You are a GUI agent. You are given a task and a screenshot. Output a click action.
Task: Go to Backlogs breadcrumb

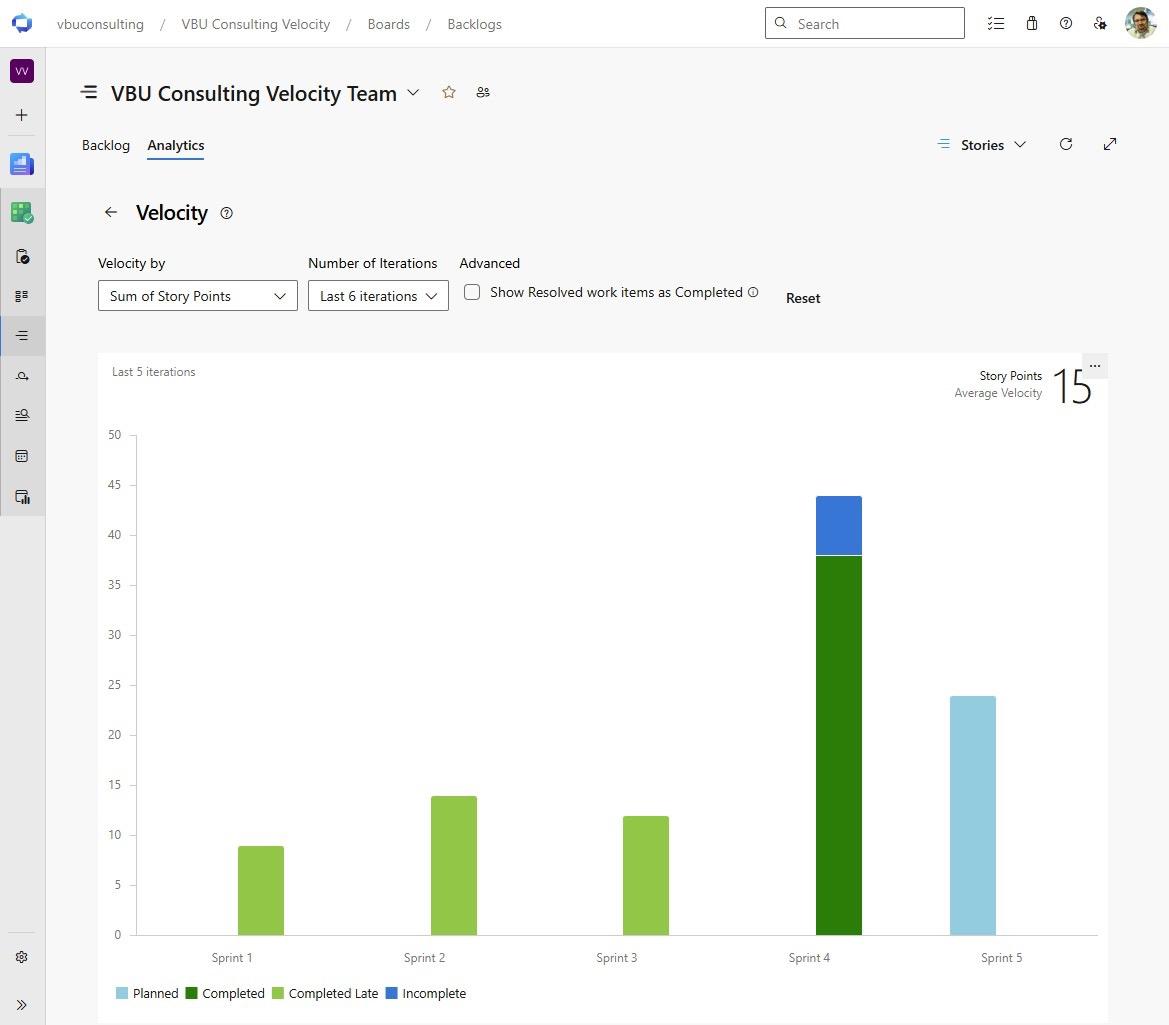[474, 24]
